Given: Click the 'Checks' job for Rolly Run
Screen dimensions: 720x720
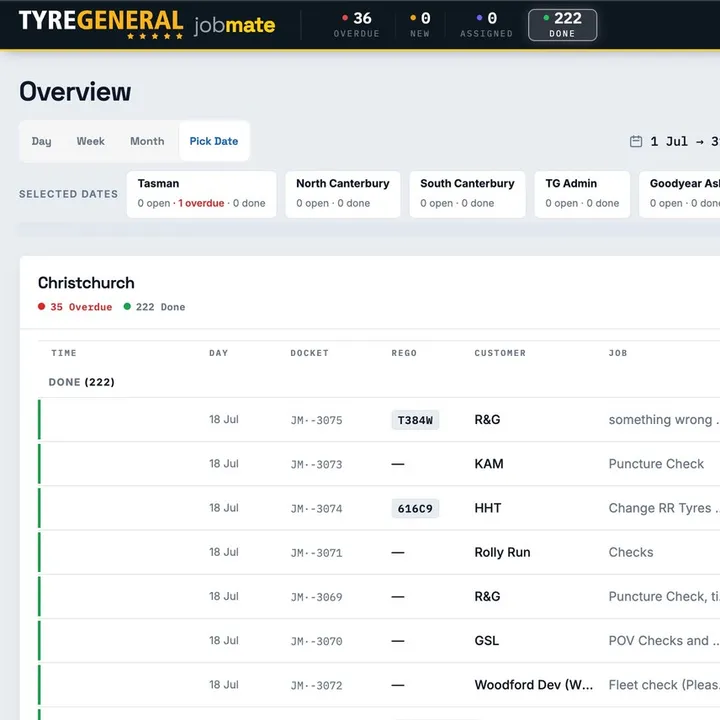Looking at the screenshot, I should click(631, 552).
